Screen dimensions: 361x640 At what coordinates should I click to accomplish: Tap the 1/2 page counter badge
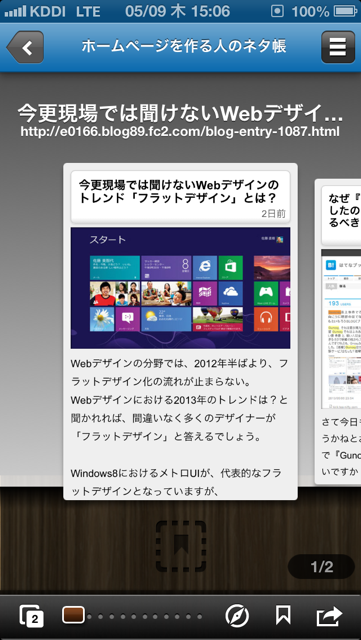(x=321, y=567)
